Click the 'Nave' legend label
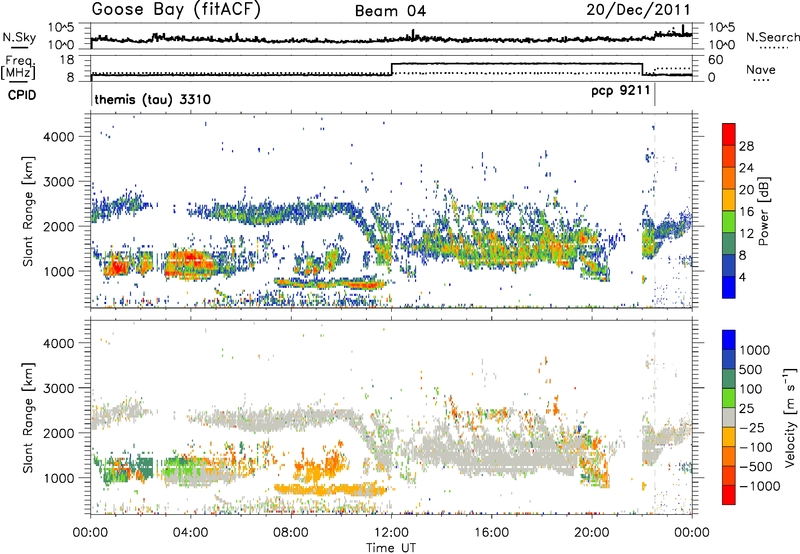 (x=761, y=69)
